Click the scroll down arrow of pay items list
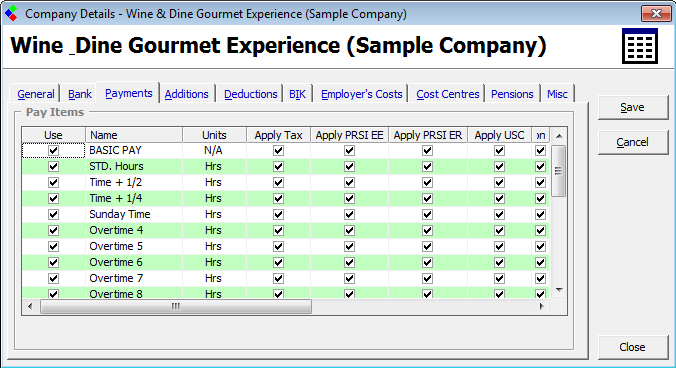The image size is (676, 368). pyautogui.click(x=559, y=290)
